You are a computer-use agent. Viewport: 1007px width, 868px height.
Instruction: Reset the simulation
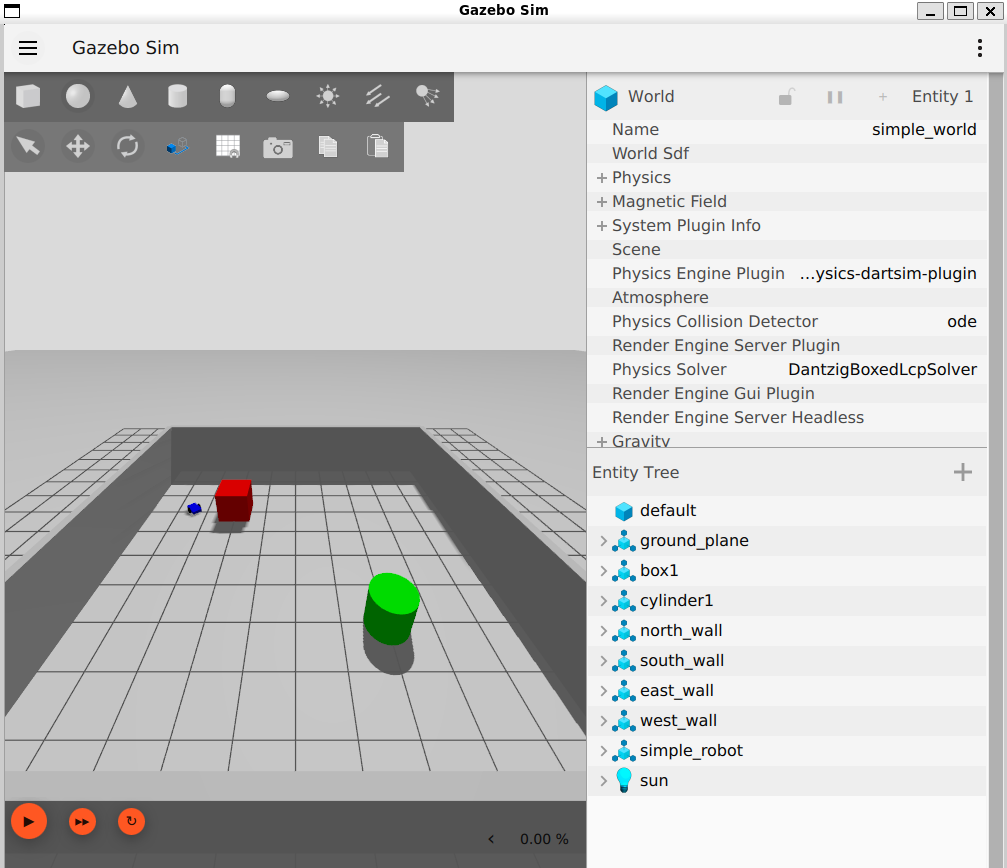click(132, 821)
